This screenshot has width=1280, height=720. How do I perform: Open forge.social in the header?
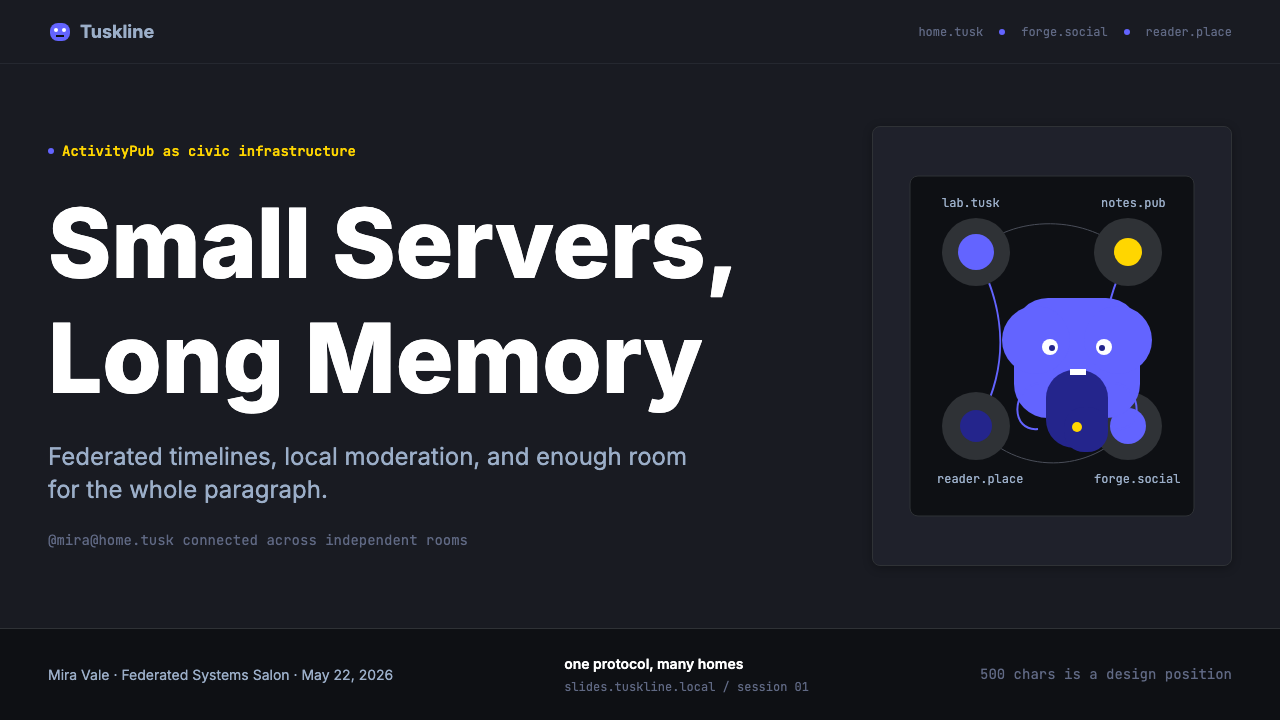pos(1064,32)
